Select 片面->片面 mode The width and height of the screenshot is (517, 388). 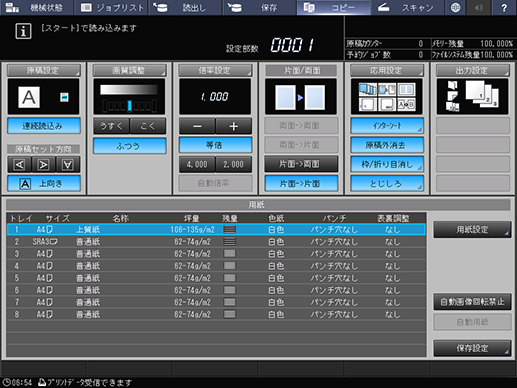pos(301,183)
